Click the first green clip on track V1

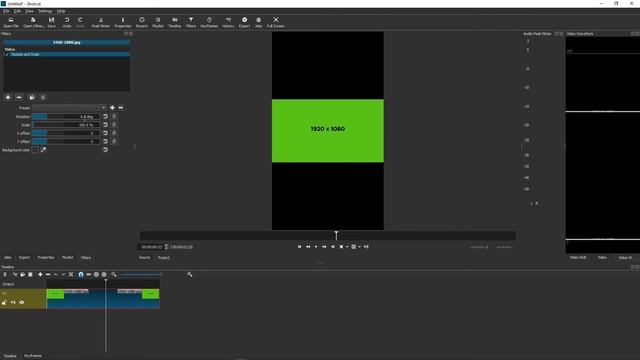click(x=55, y=294)
